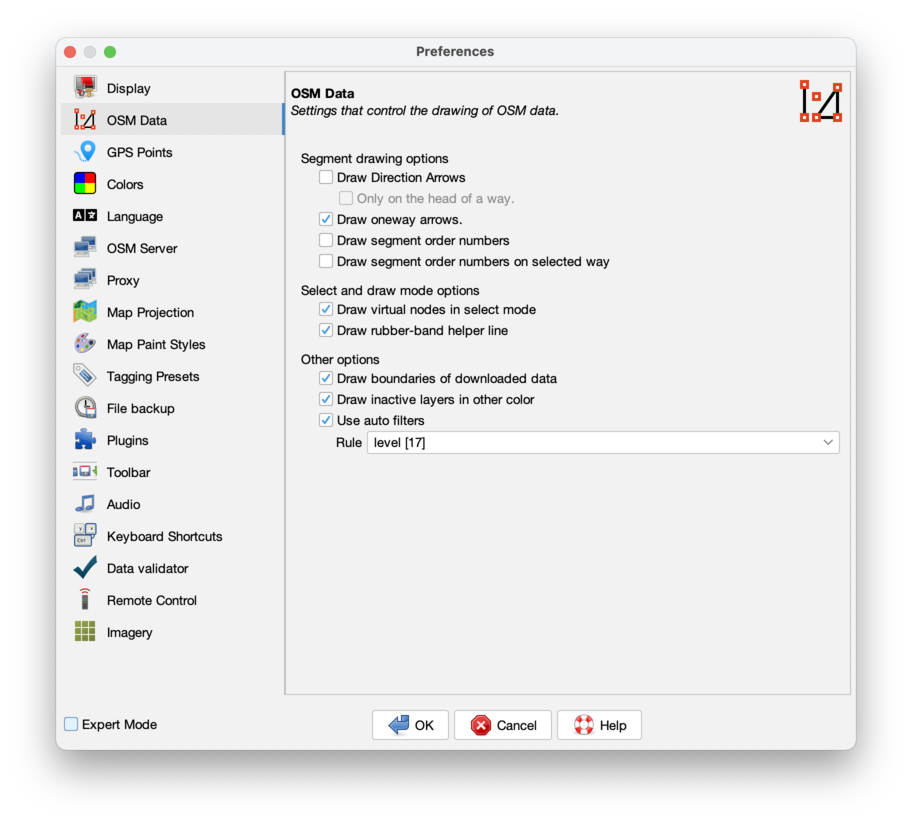The image size is (912, 824).
Task: Open the Rule level dropdown
Action: click(603, 442)
